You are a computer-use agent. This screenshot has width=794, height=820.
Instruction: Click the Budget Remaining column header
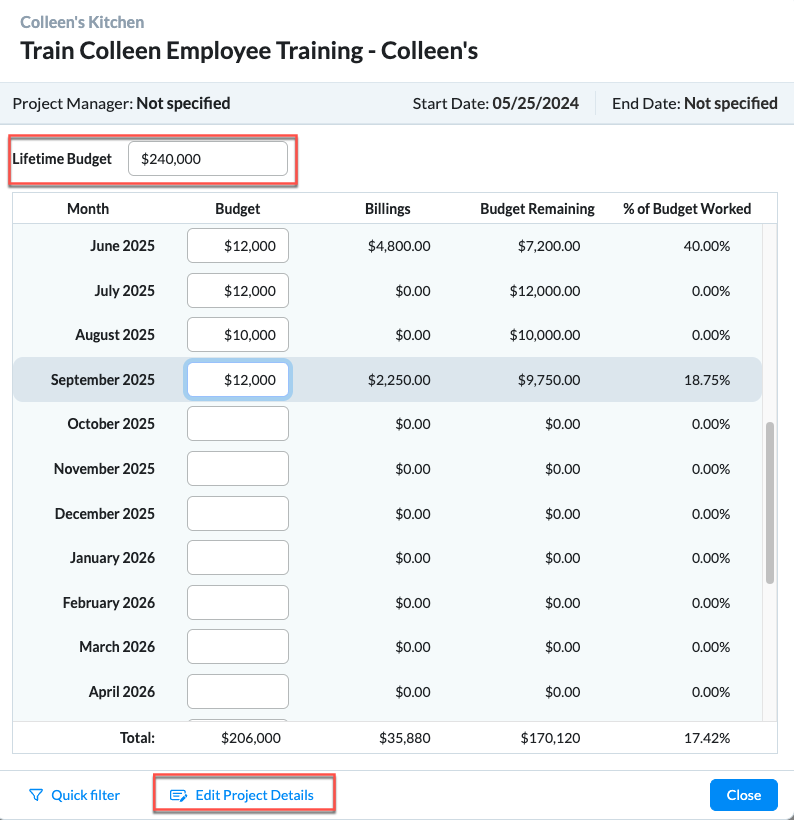tap(537, 209)
